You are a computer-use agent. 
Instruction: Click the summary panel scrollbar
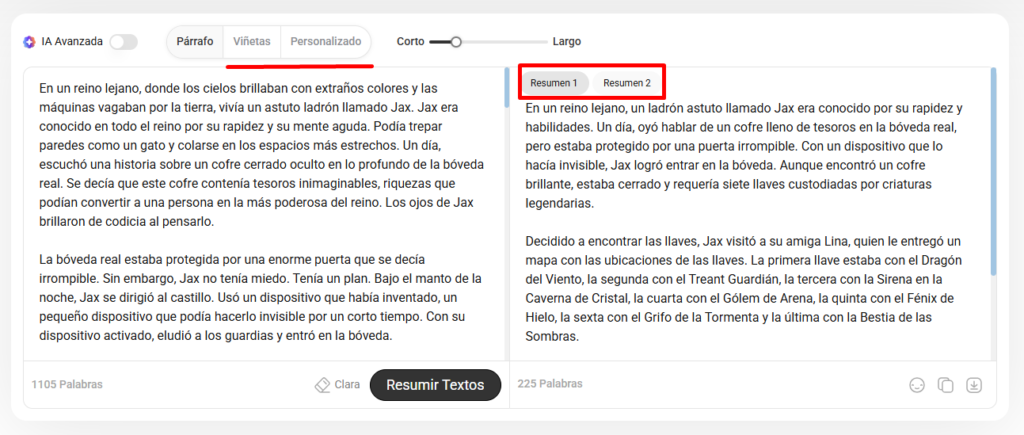pos(993,170)
